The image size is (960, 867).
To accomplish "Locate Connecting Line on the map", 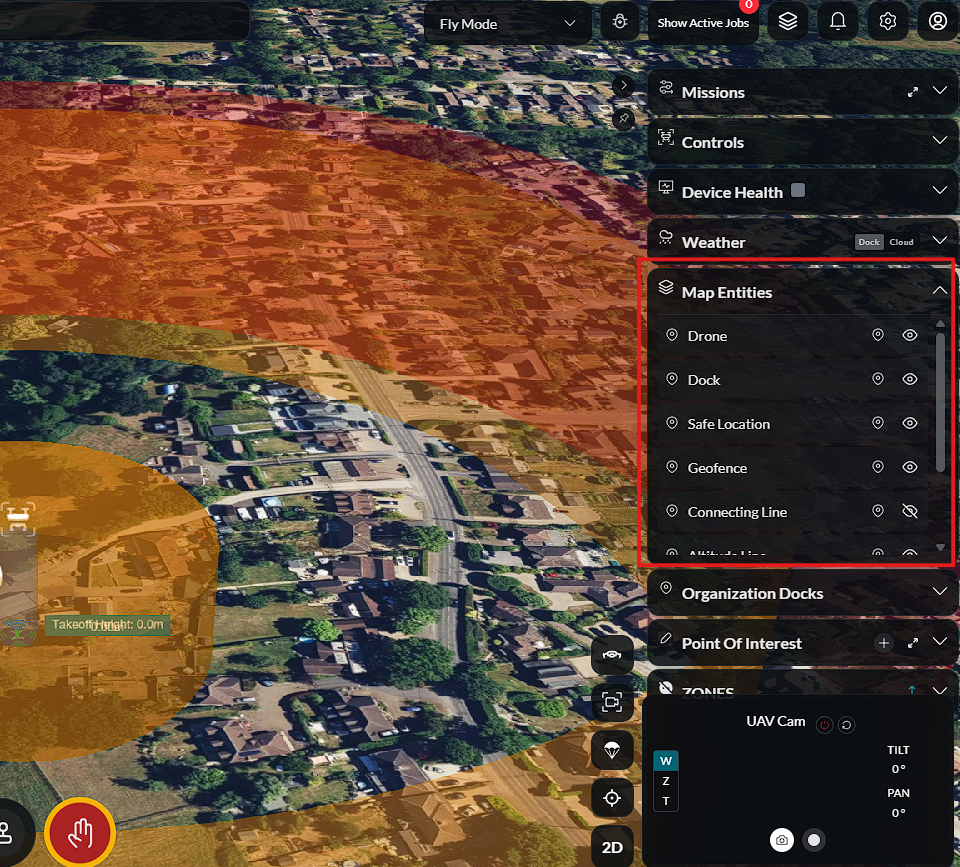I will pyautogui.click(x=877, y=511).
